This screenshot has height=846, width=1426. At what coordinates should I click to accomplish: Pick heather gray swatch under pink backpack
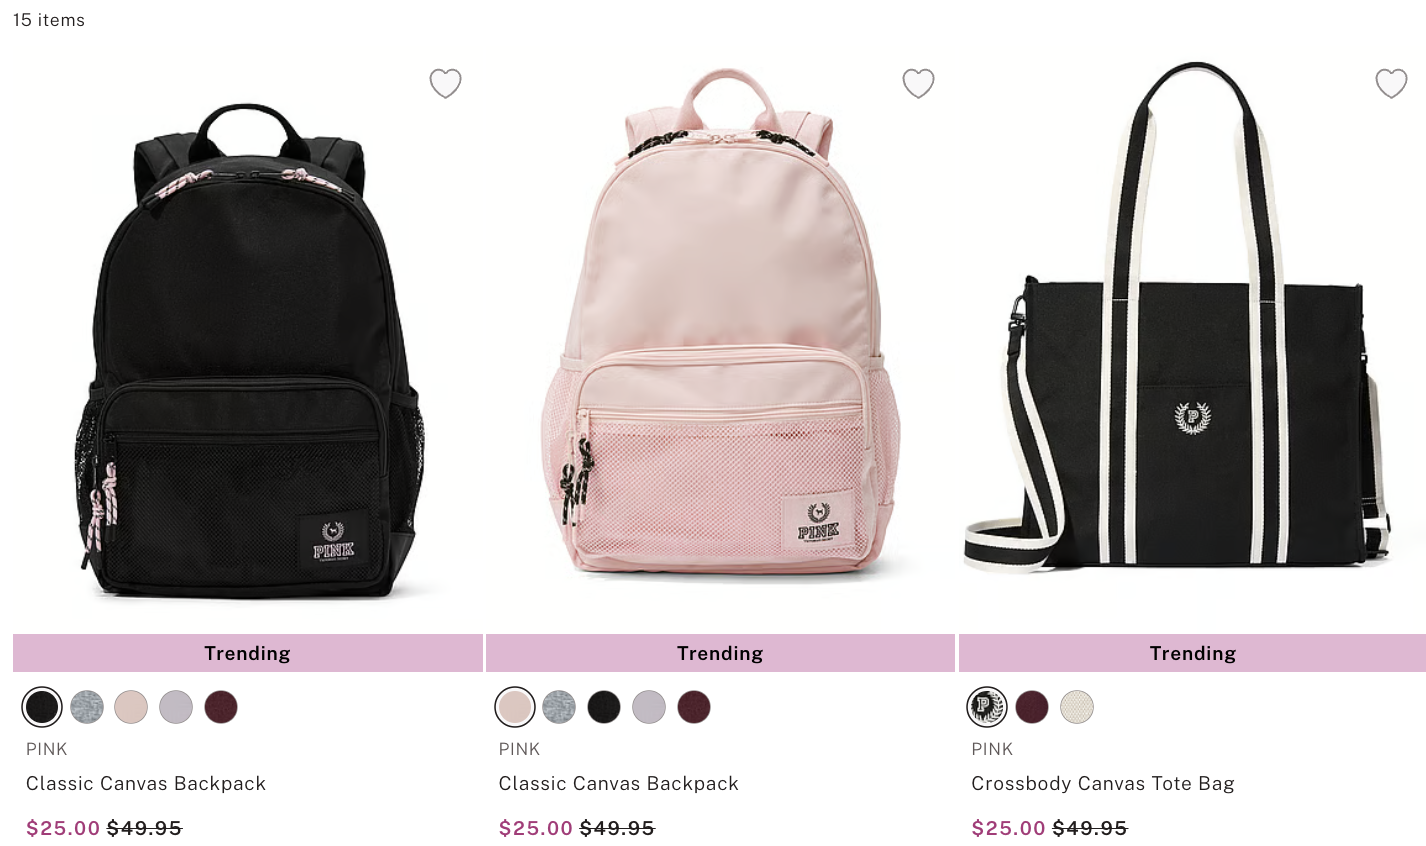[559, 707]
